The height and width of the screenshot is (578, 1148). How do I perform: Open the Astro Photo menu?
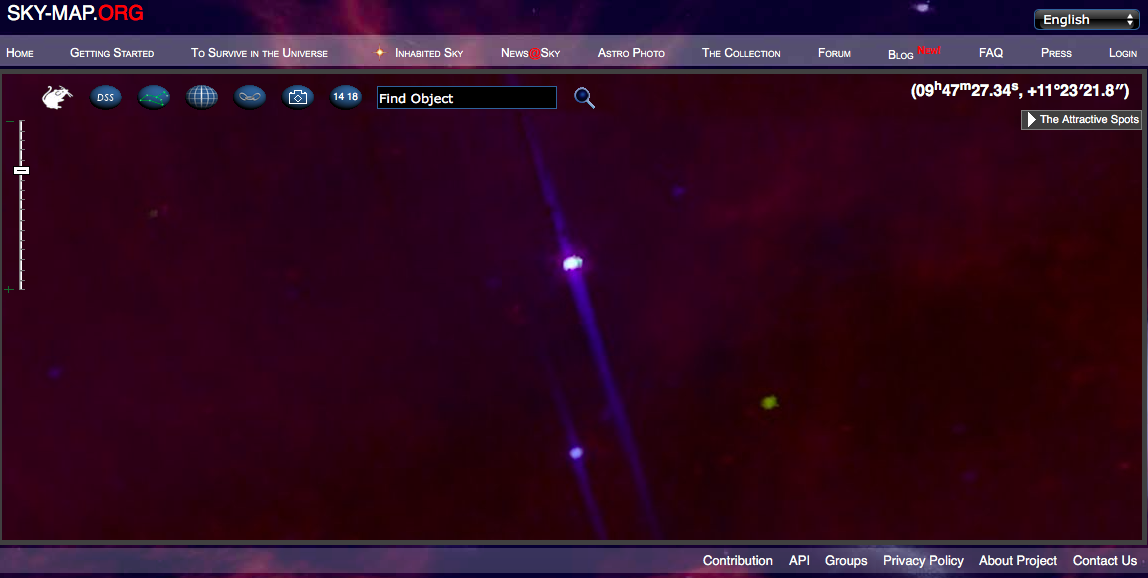631,52
